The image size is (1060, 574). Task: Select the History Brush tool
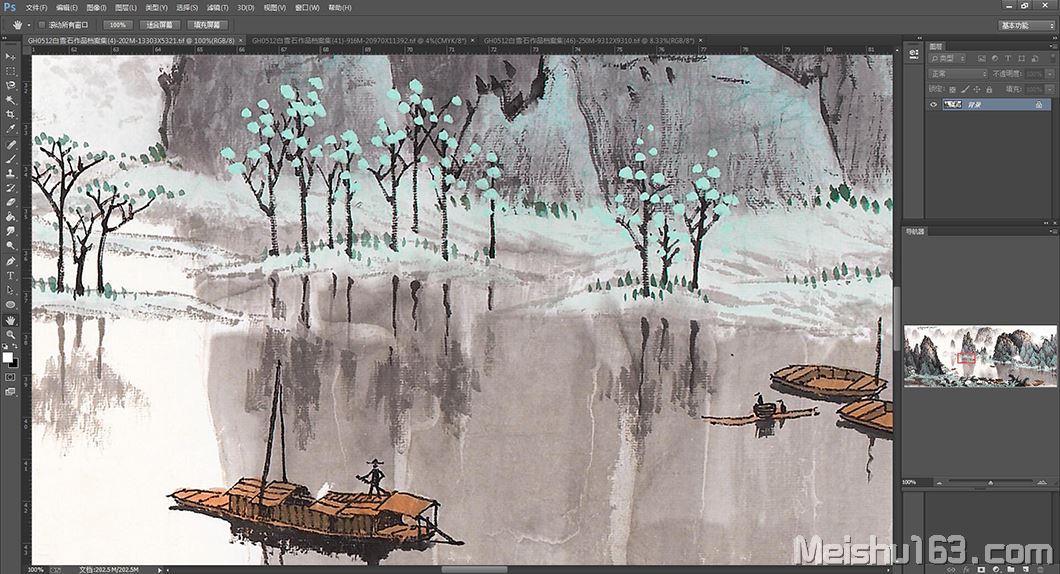10,188
